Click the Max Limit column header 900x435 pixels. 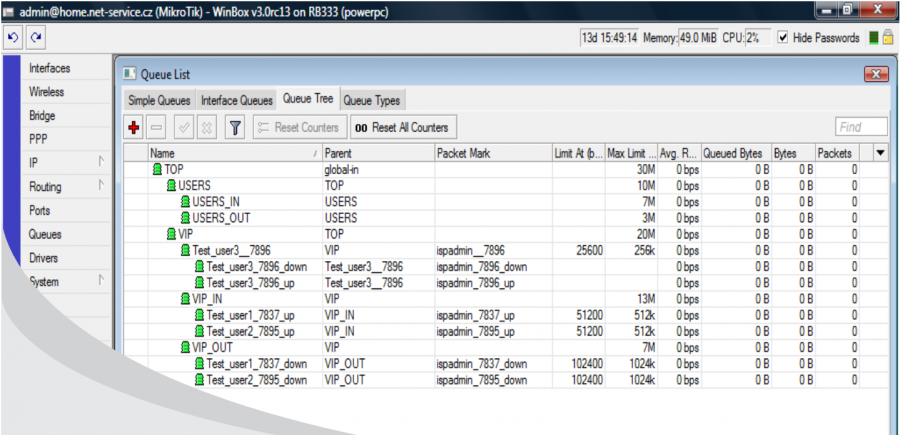pos(631,153)
